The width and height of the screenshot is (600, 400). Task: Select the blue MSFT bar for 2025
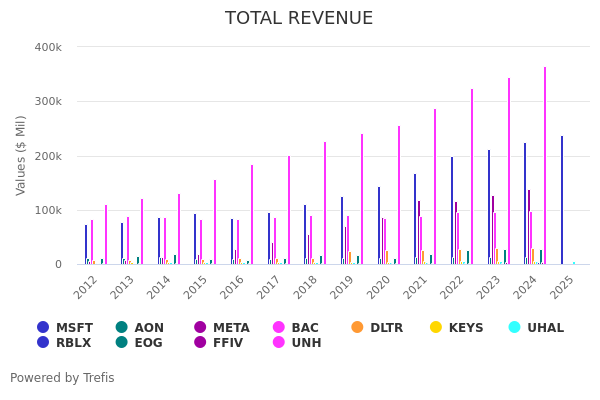click(562, 200)
